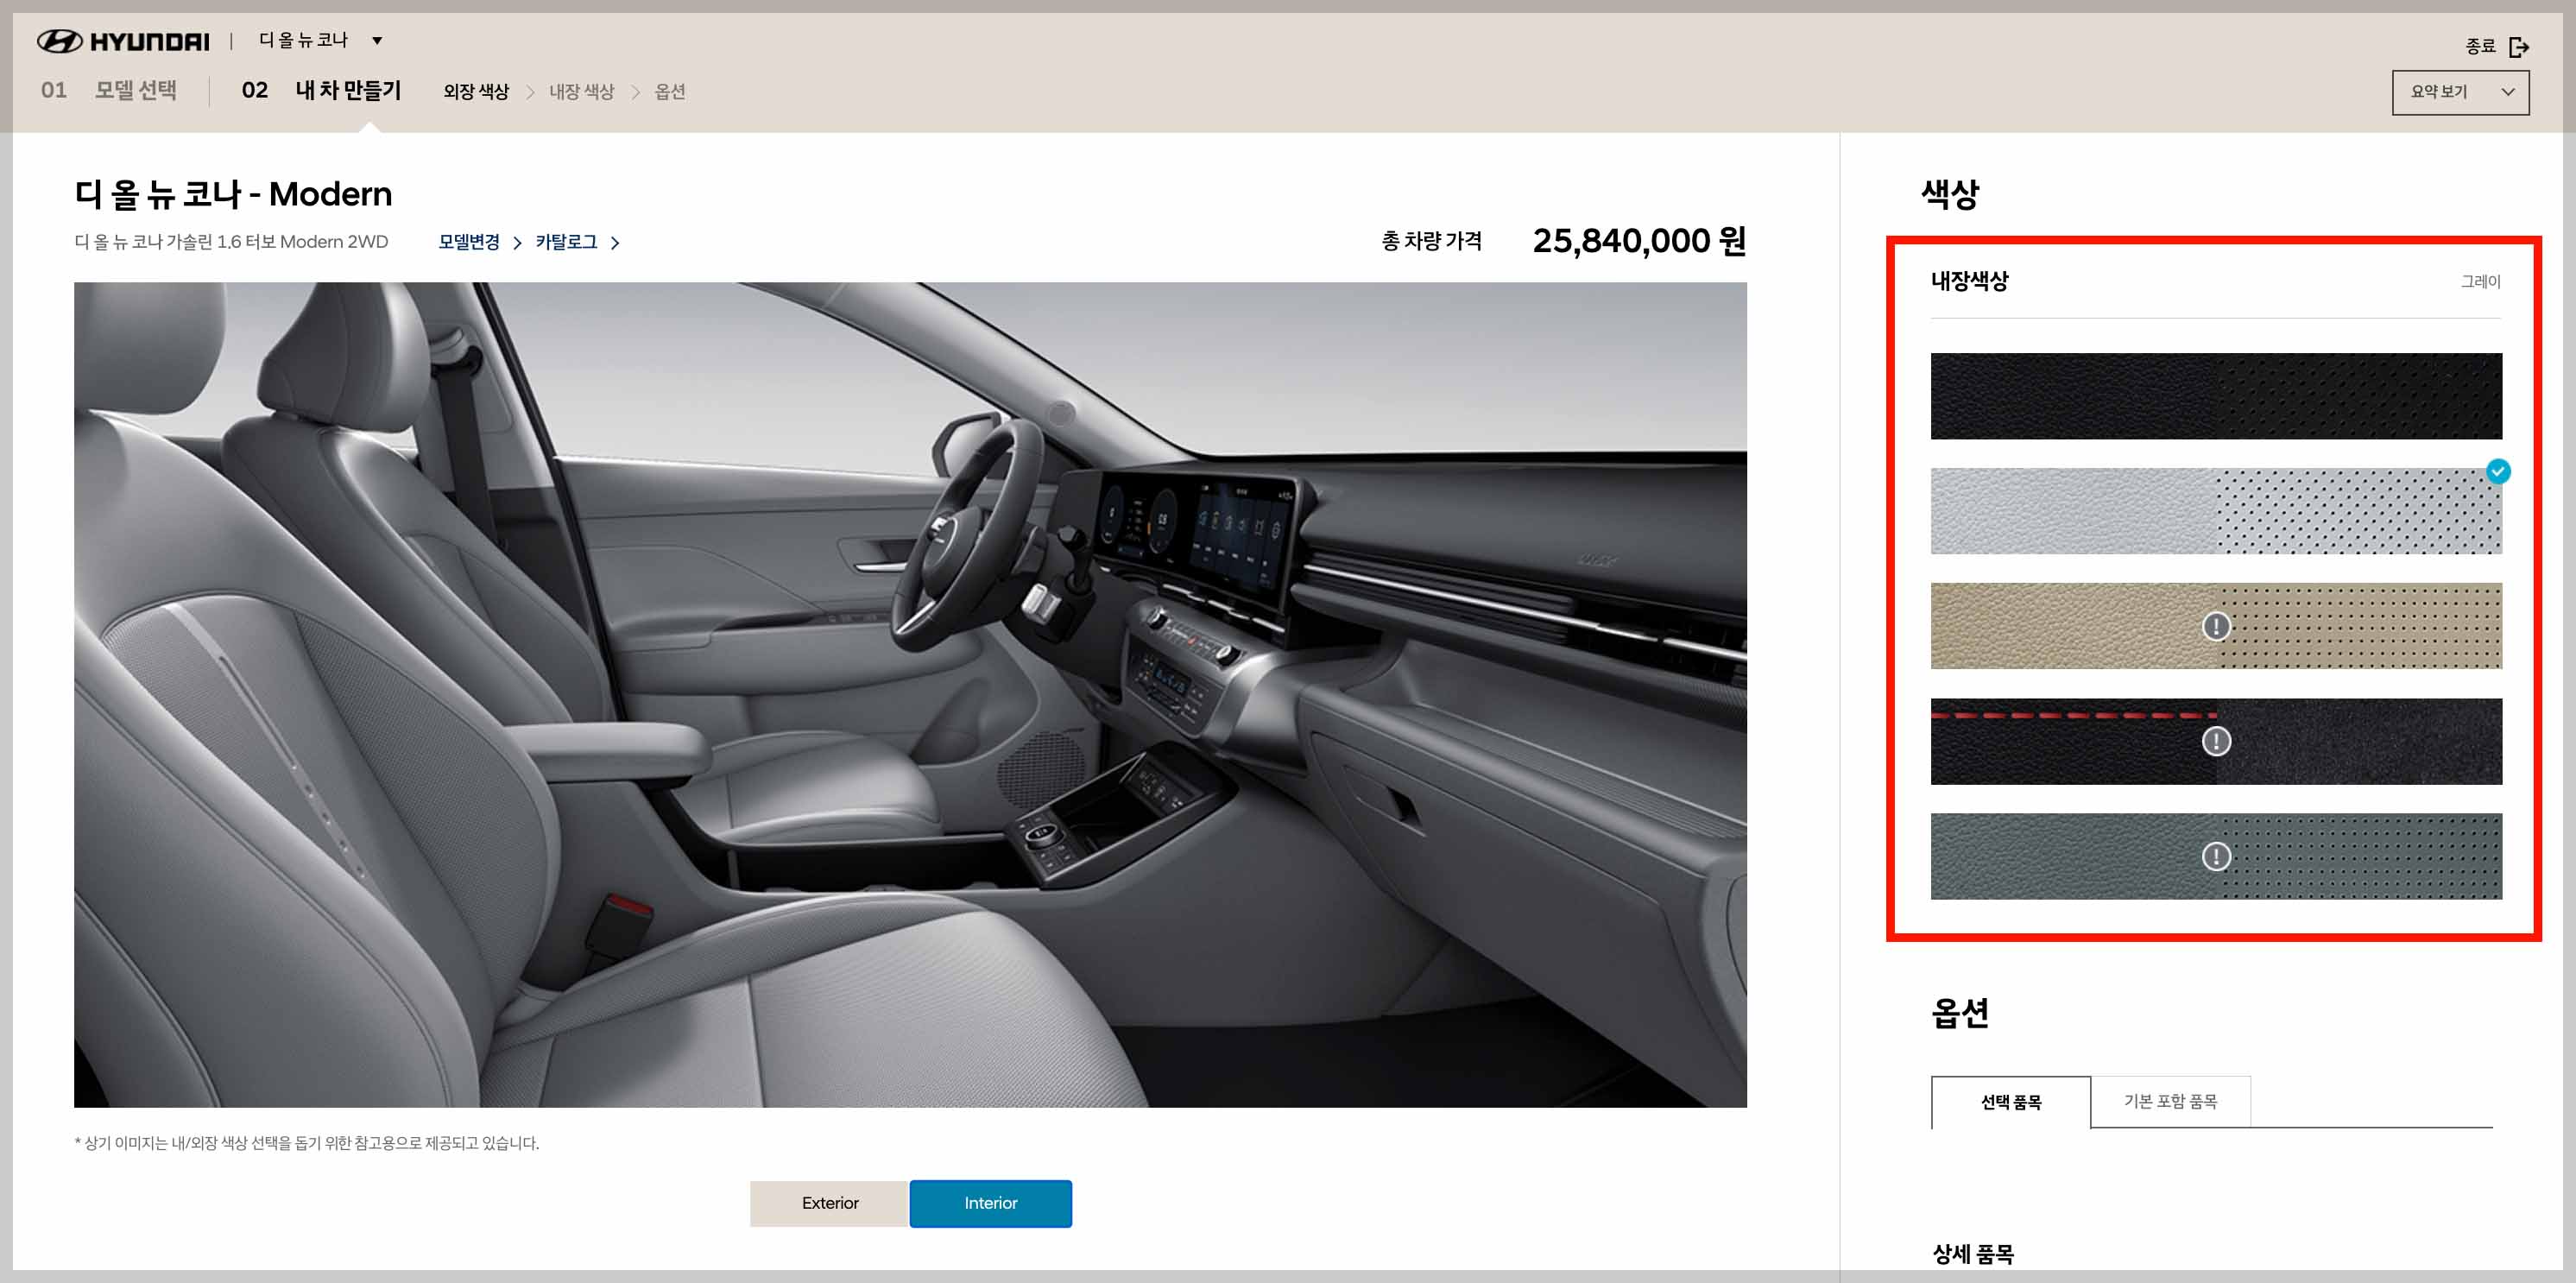Switch to the 기본 포함 품목 tab
This screenshot has height=1283, width=2576.
[2170, 1101]
